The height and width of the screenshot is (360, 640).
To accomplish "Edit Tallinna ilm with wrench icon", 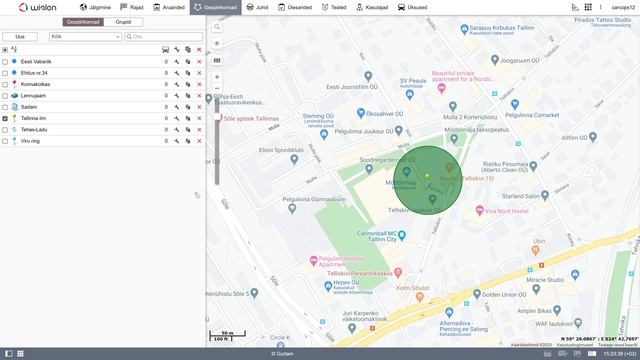I will [x=176, y=118].
